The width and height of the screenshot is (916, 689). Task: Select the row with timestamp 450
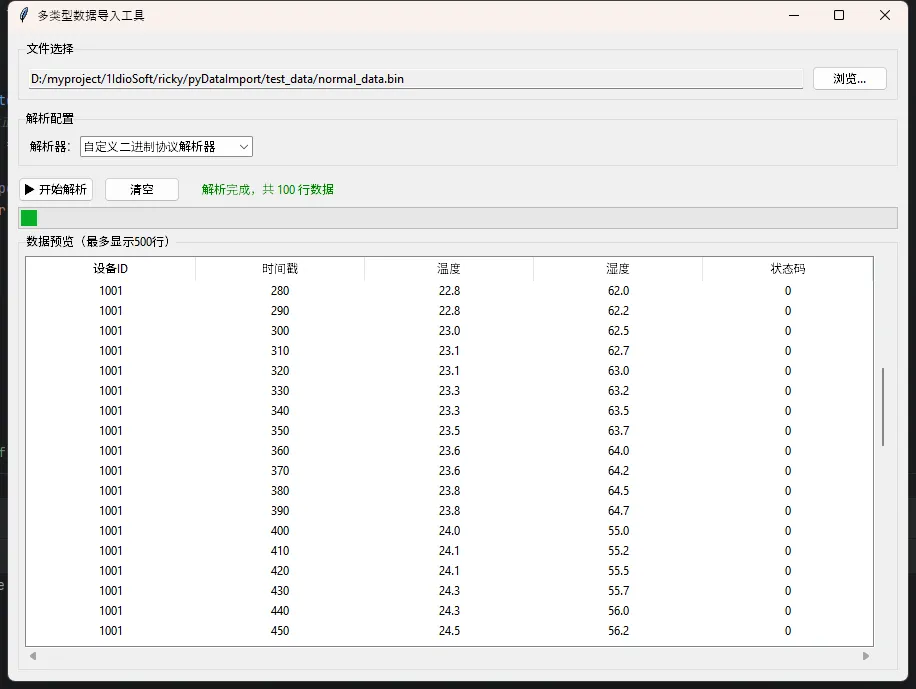(x=280, y=631)
